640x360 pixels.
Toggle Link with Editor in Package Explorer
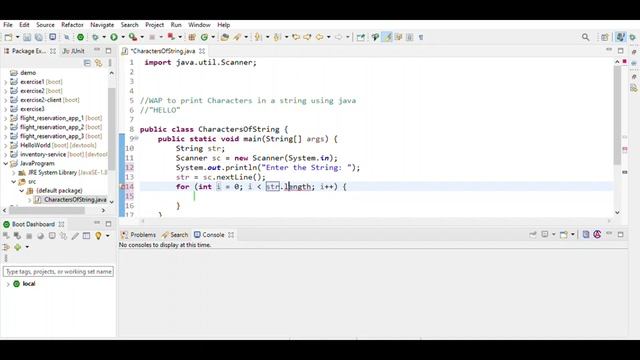(x=98, y=63)
